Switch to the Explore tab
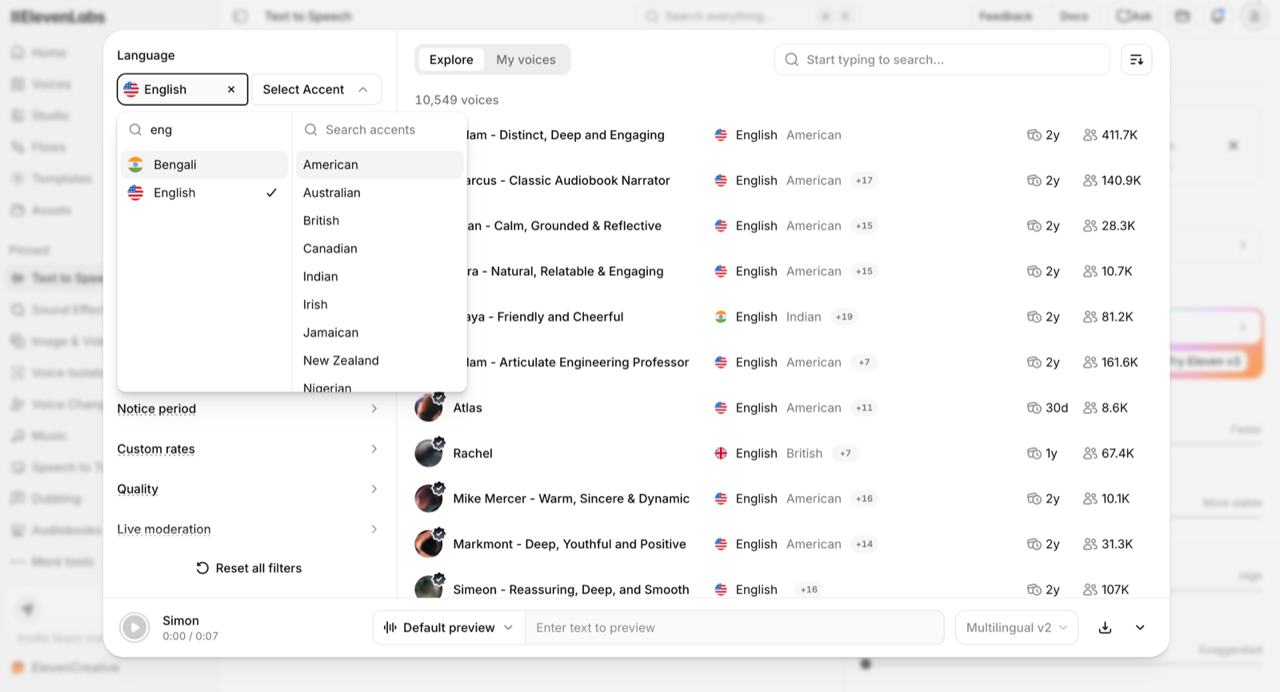Image resolution: width=1280 pixels, height=692 pixels. tap(451, 59)
